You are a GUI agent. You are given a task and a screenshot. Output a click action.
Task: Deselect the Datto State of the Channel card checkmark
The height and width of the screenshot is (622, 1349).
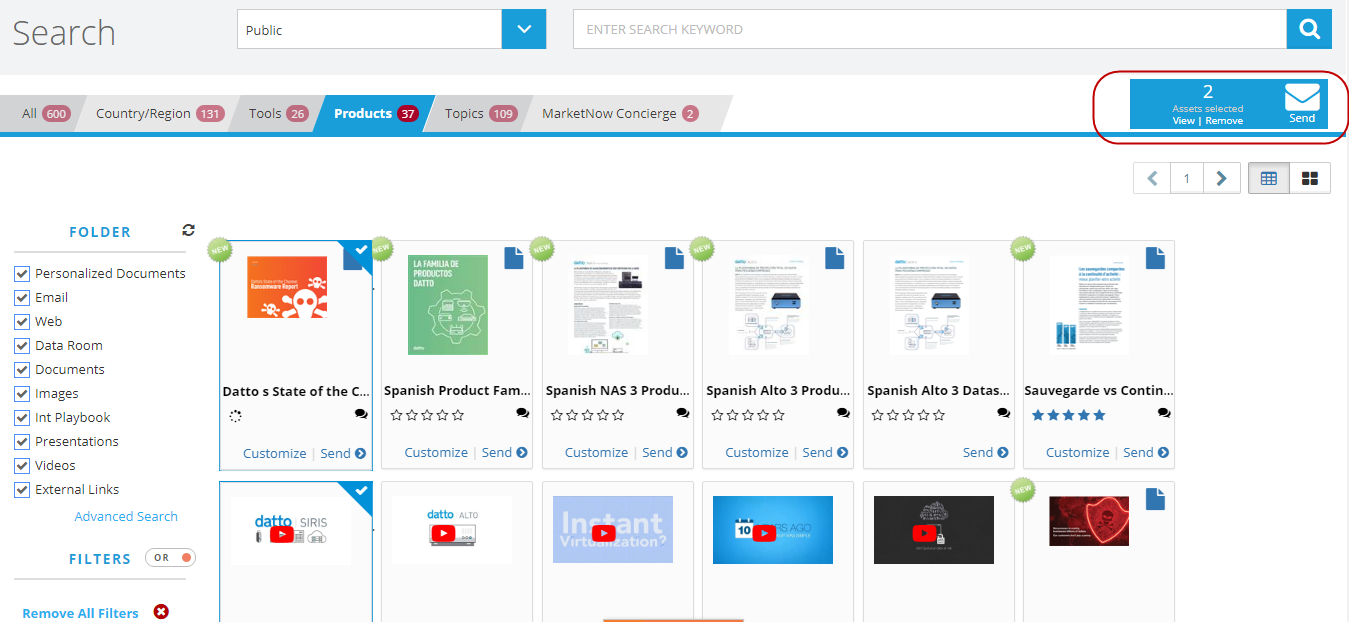tap(360, 250)
